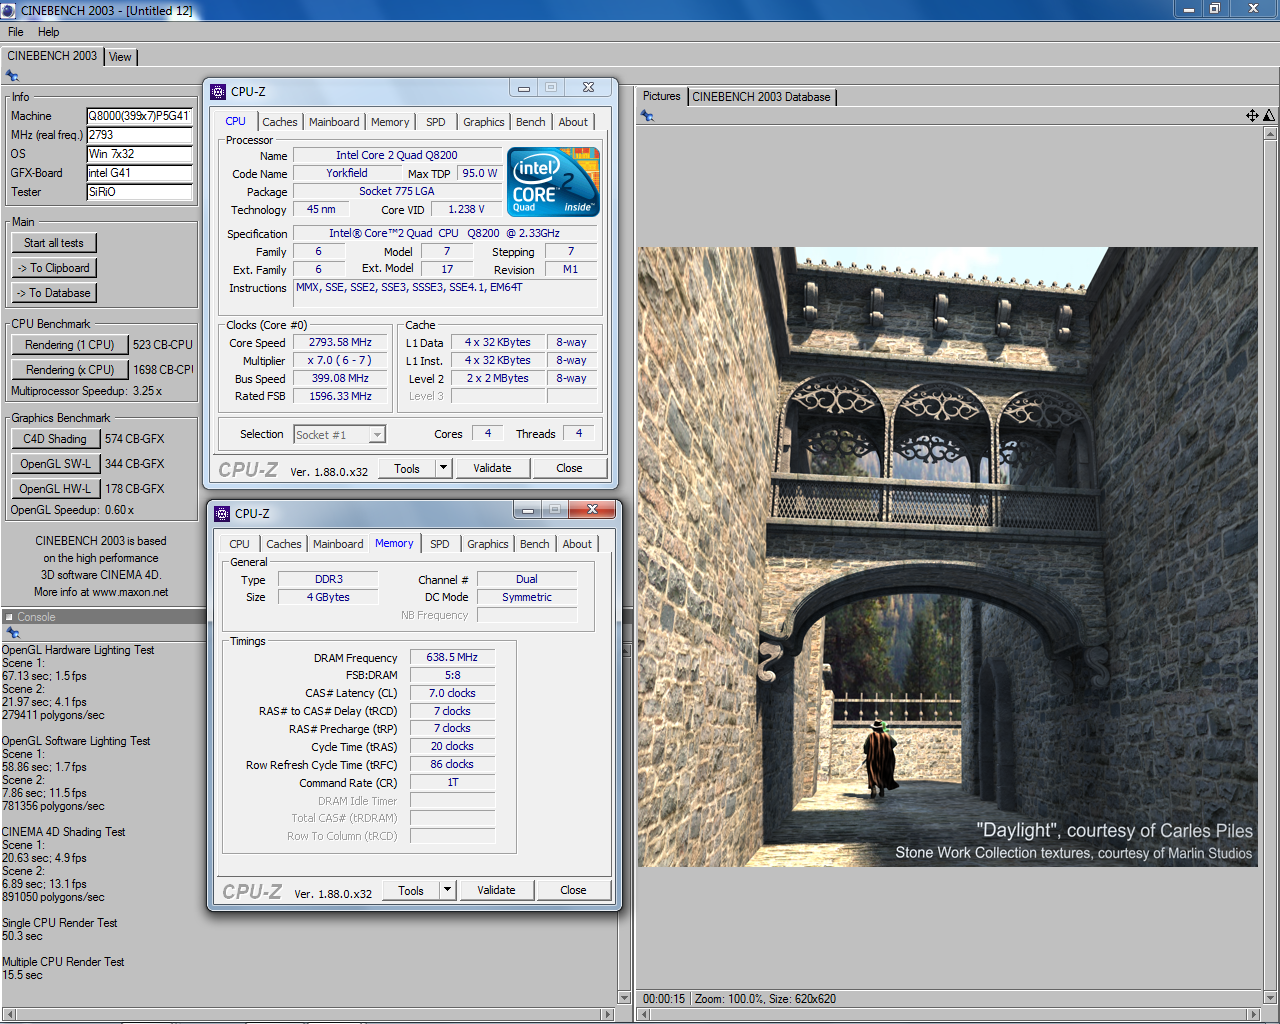Viewport: 1280px width, 1024px height.
Task: Switch to the CINEBENCH 2003 Database tab
Action: pos(761,97)
